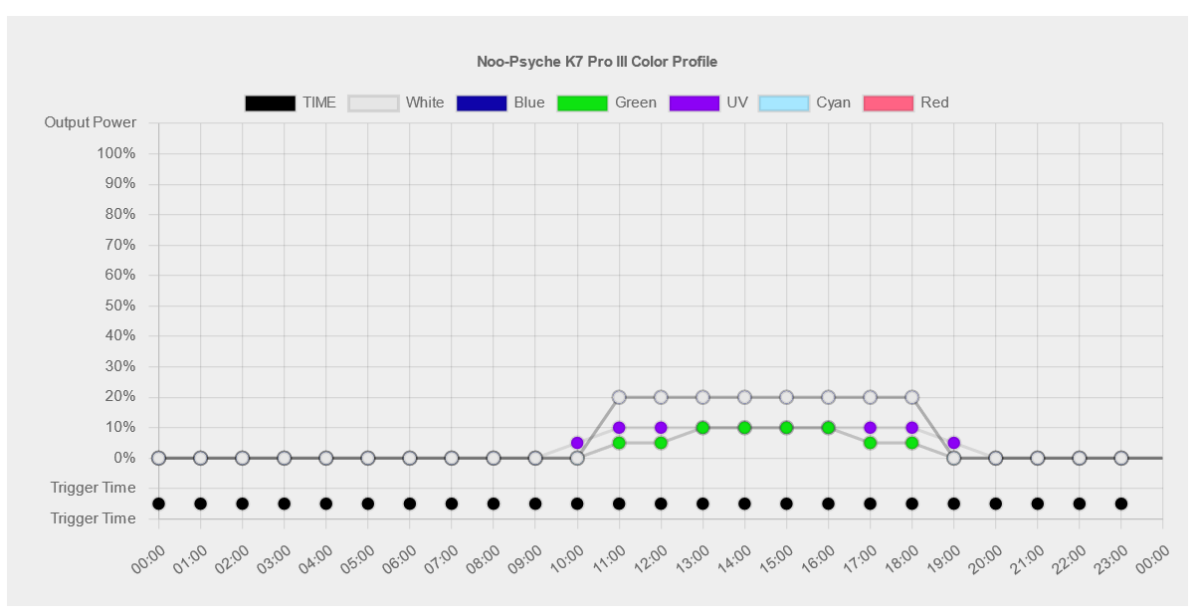Click the black TIME marker at 01:00
This screenshot has height=613, width=1200.
(200, 504)
